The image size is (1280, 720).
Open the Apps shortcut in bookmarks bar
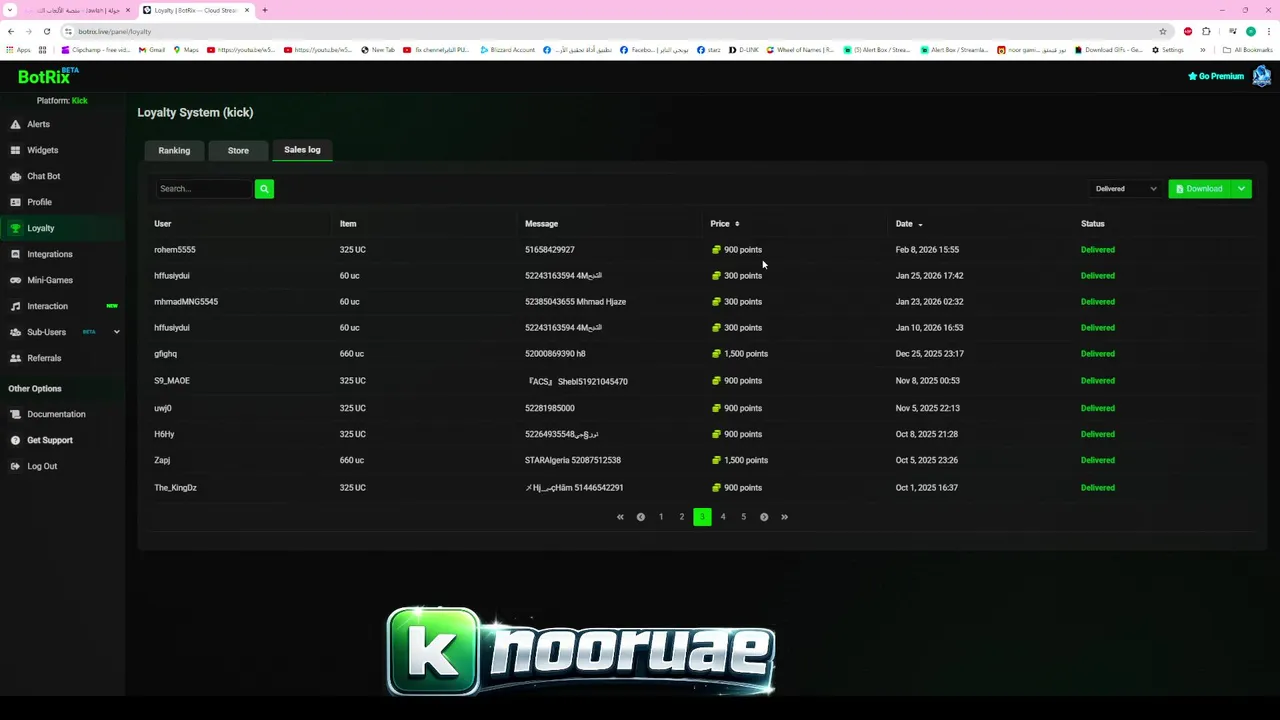click(20, 50)
